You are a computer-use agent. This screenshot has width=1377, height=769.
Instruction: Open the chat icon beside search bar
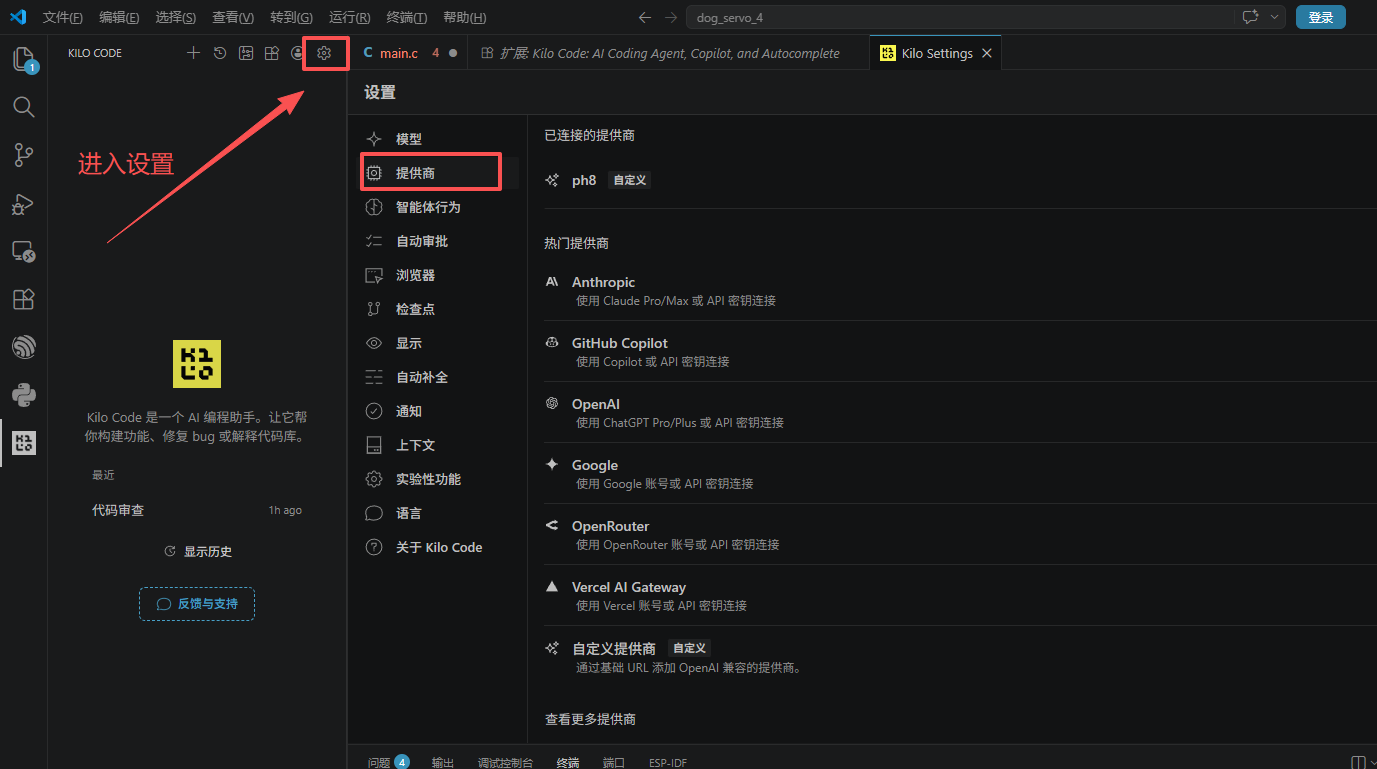tap(1250, 18)
